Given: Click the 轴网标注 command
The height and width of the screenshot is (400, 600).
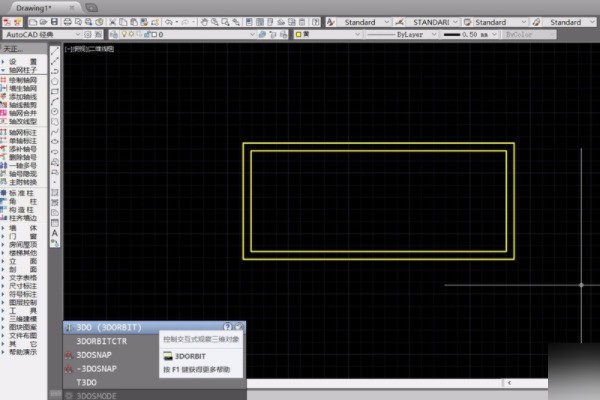Looking at the screenshot, I should click(23, 132).
